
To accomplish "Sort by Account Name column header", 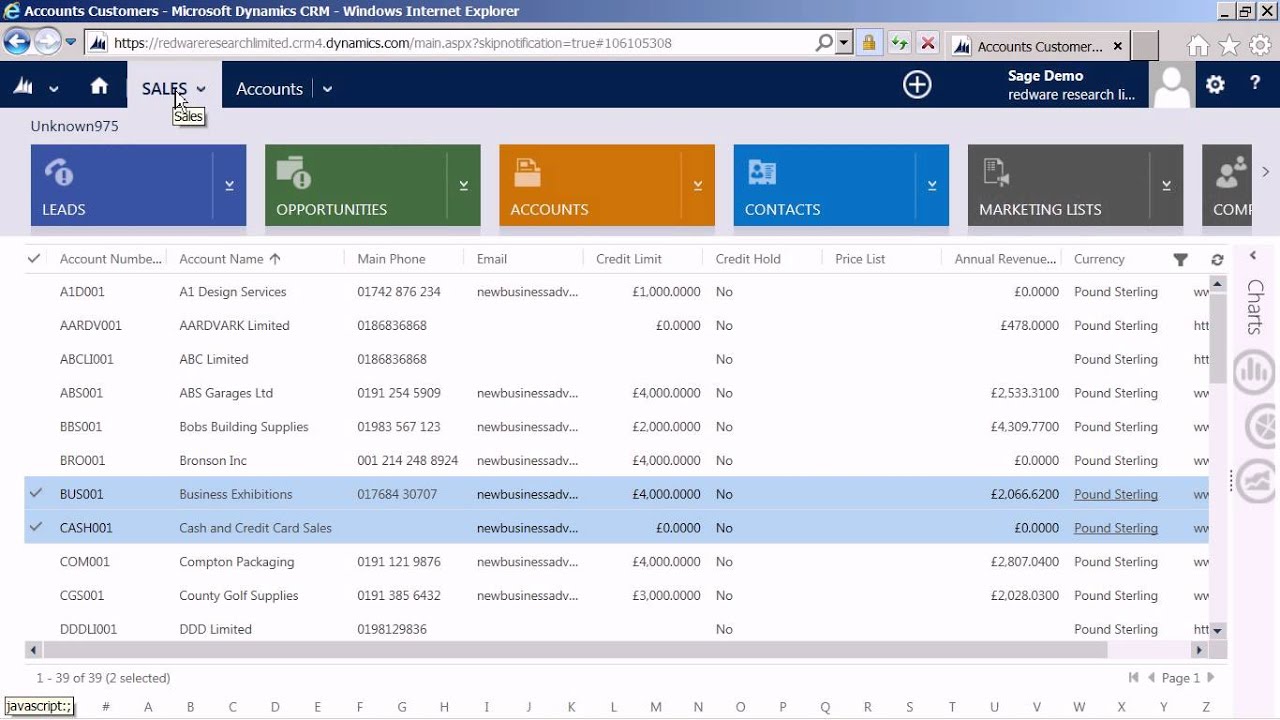I will click(x=221, y=258).
